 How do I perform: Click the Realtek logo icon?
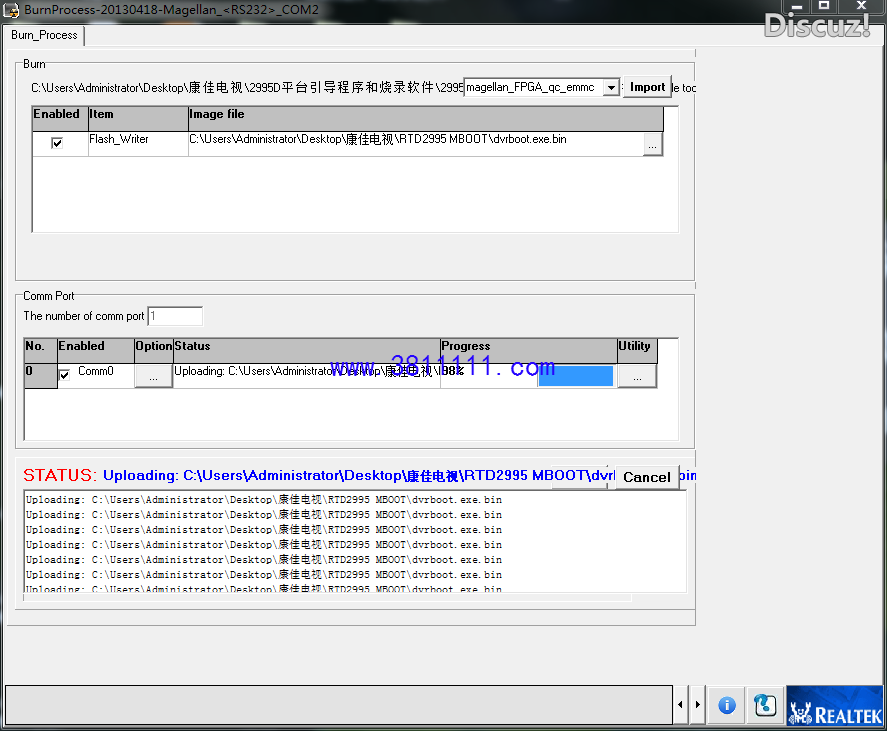tap(834, 705)
